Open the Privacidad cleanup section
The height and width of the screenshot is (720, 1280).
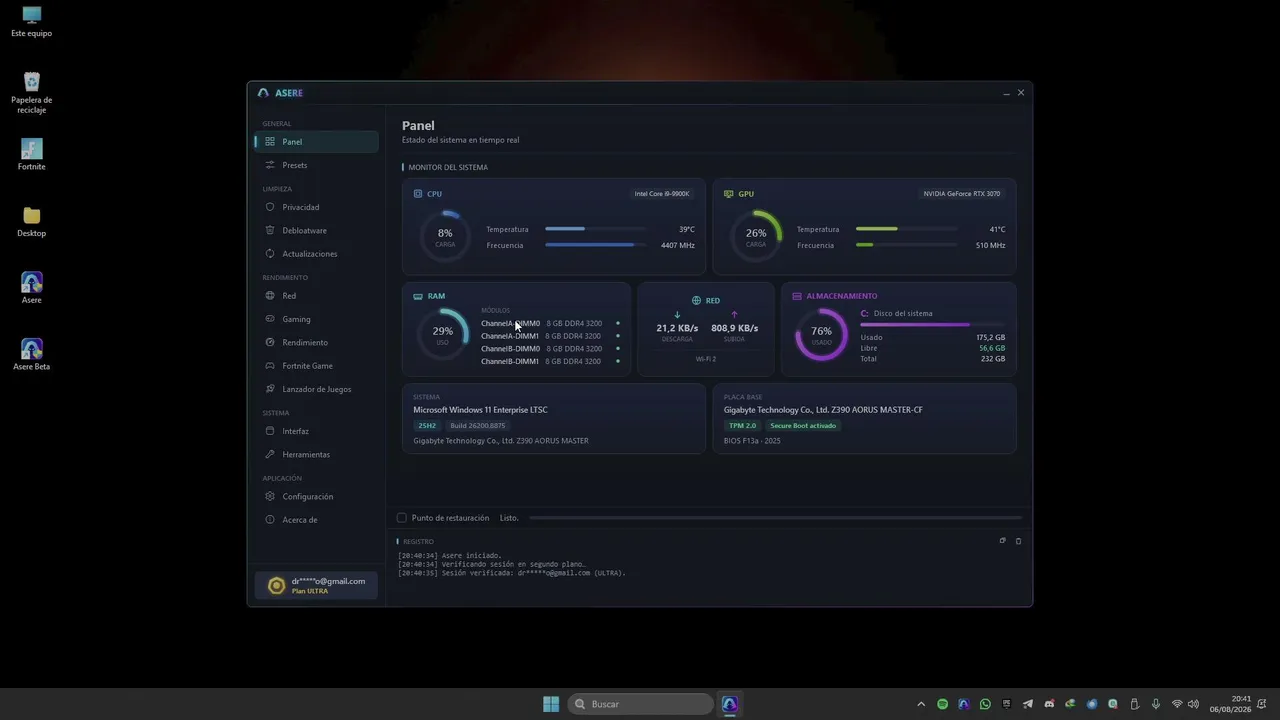[x=316, y=207]
